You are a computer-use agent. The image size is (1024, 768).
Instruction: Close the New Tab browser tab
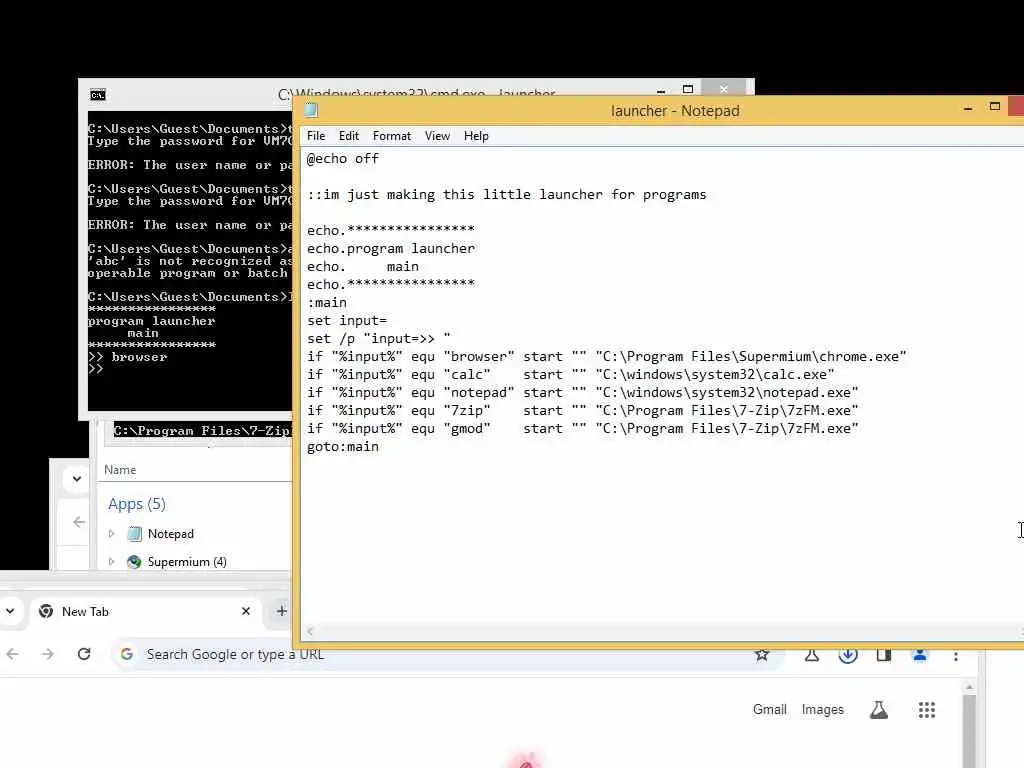coord(246,611)
